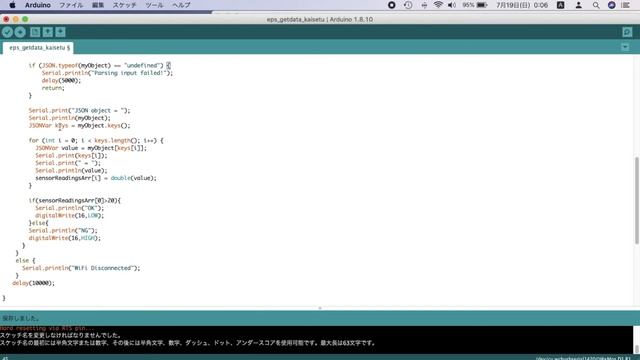Upload the sketch with arrow button
Screen dimensions: 640x360
(x=20, y=32)
